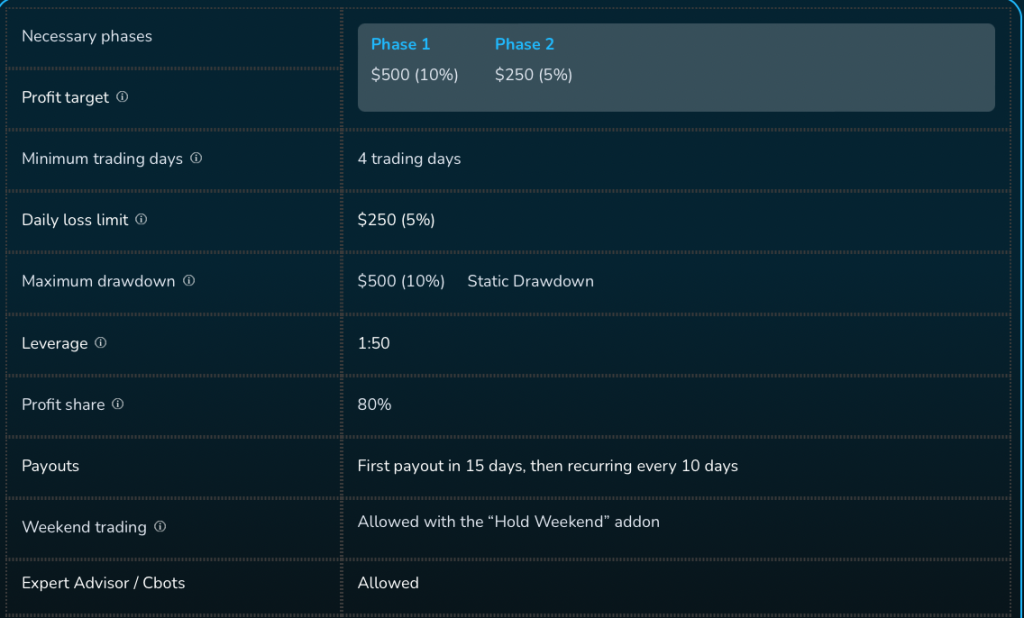The height and width of the screenshot is (618, 1024).
Task: Click the 80% profit share value
Action: tap(374, 405)
